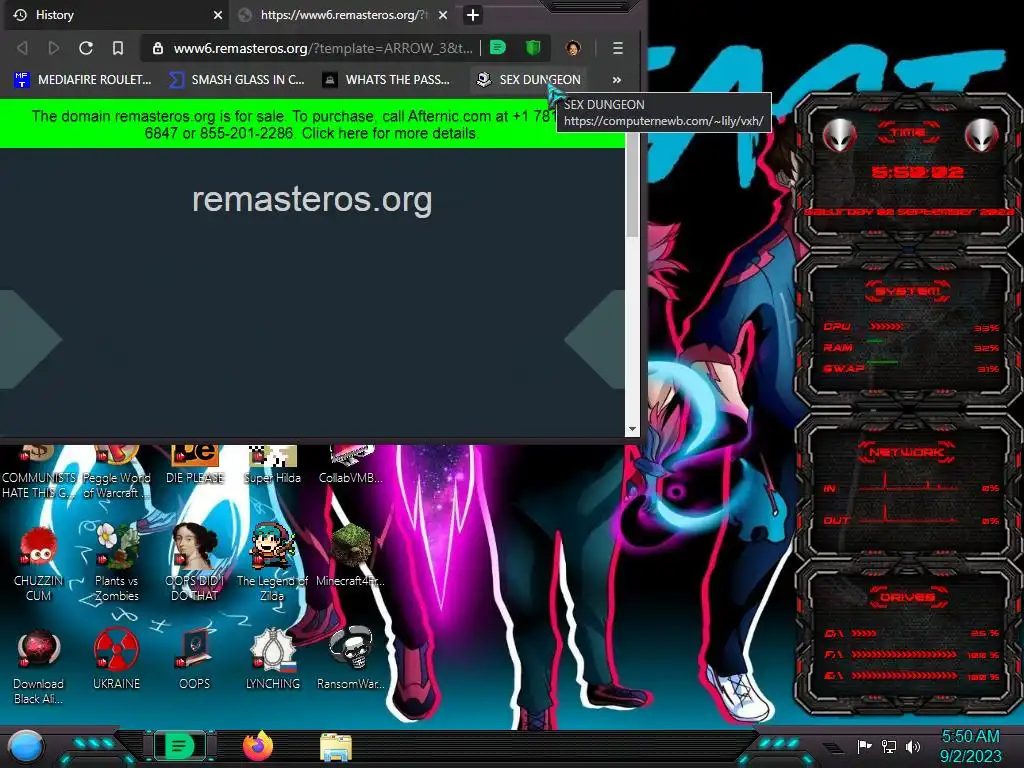This screenshot has height=768, width=1024.
Task: Select The Legend of Zilda desktop icon
Action: click(x=272, y=563)
